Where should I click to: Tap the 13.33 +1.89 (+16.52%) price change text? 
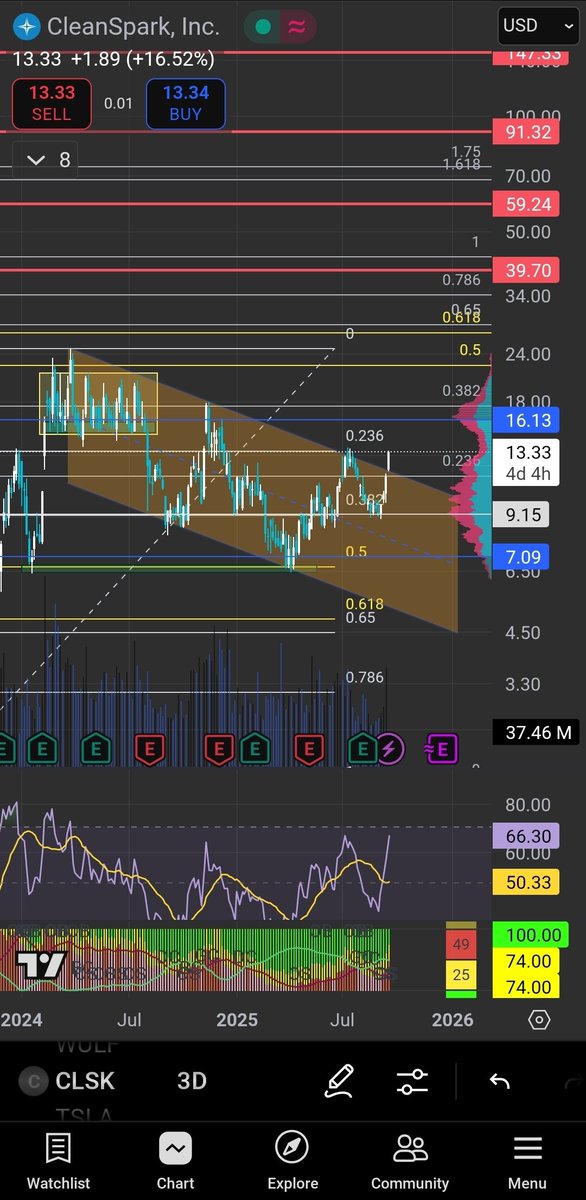[x=113, y=60]
